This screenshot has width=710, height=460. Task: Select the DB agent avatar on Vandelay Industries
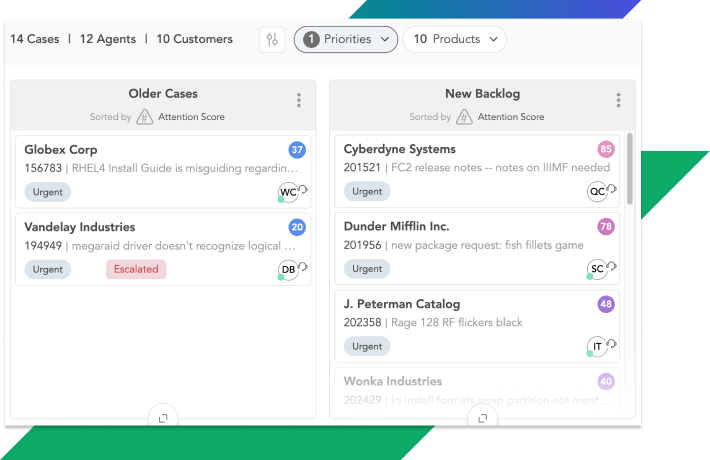click(x=288, y=269)
